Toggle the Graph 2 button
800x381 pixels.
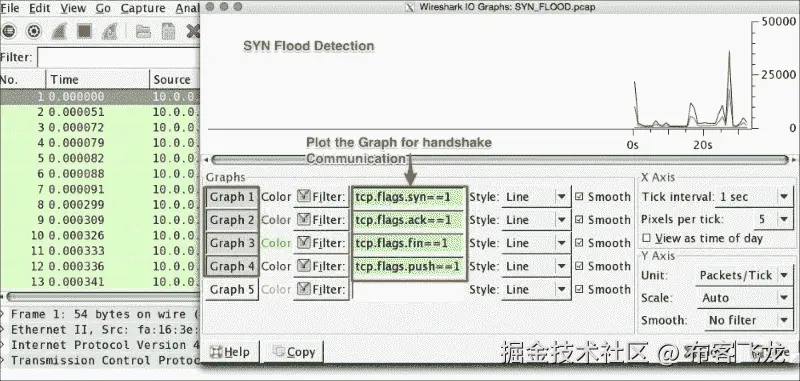(232, 220)
